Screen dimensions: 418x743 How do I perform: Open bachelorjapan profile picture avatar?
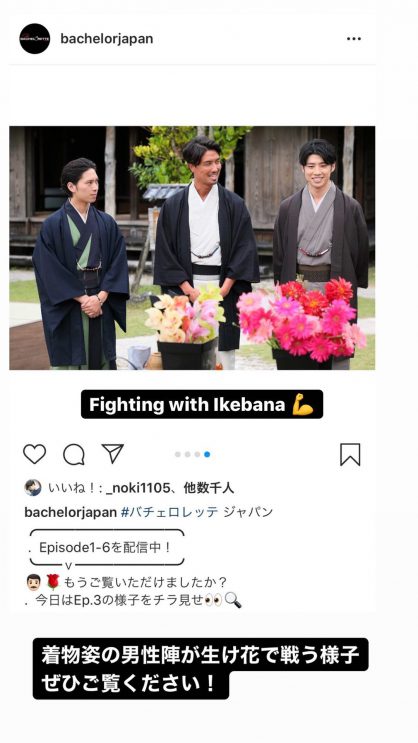click(35, 38)
